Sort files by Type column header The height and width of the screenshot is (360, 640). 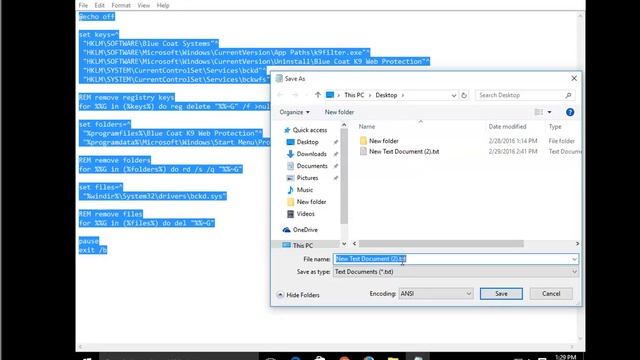[x=555, y=127]
